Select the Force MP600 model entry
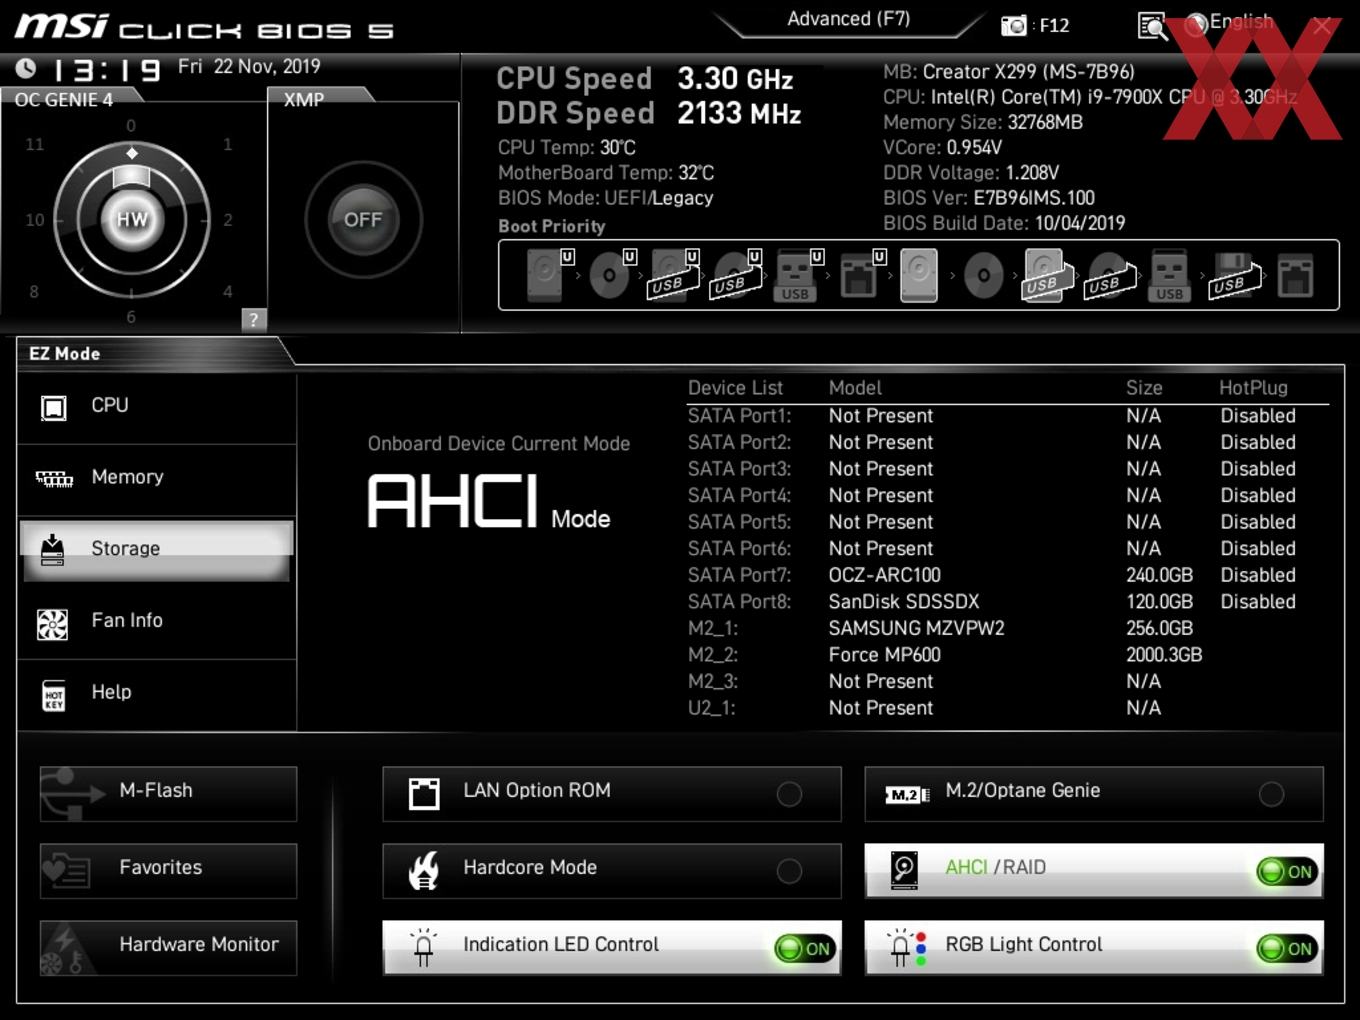The width and height of the screenshot is (1360, 1020). 884,655
